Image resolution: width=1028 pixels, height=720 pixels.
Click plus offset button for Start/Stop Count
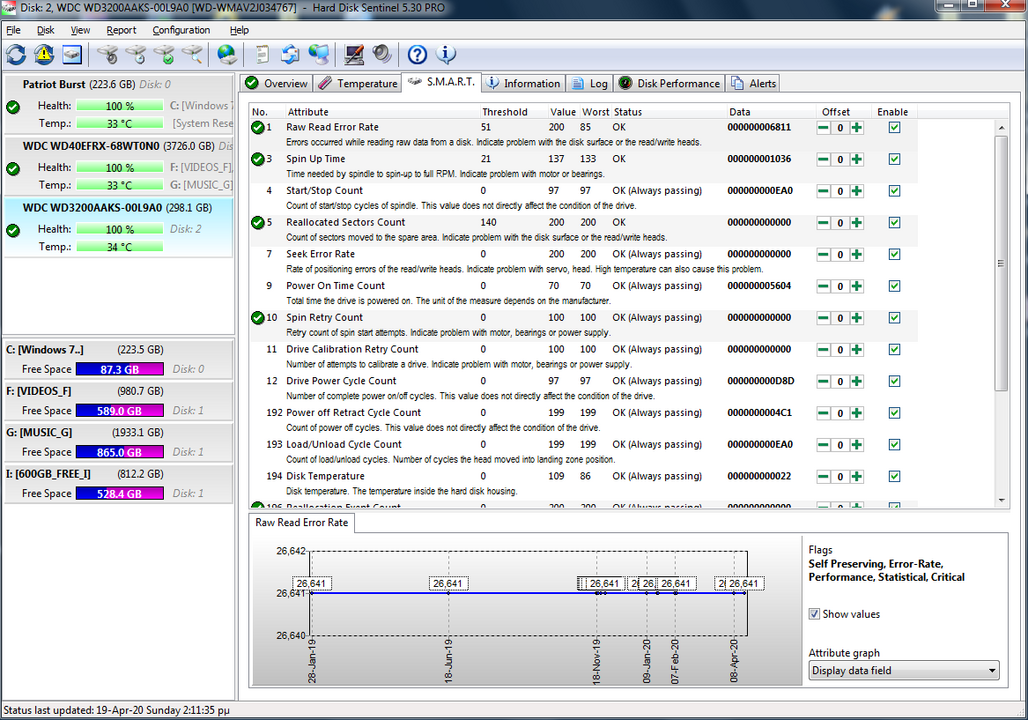tap(856, 191)
